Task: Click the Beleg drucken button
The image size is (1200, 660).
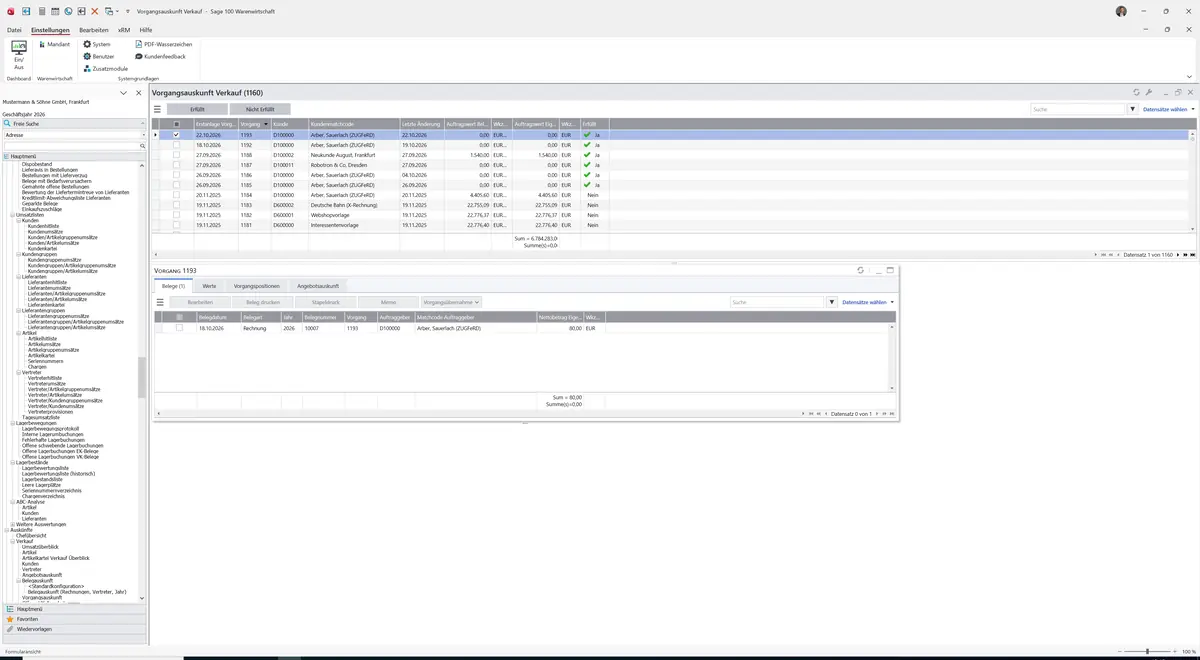Action: [263, 302]
